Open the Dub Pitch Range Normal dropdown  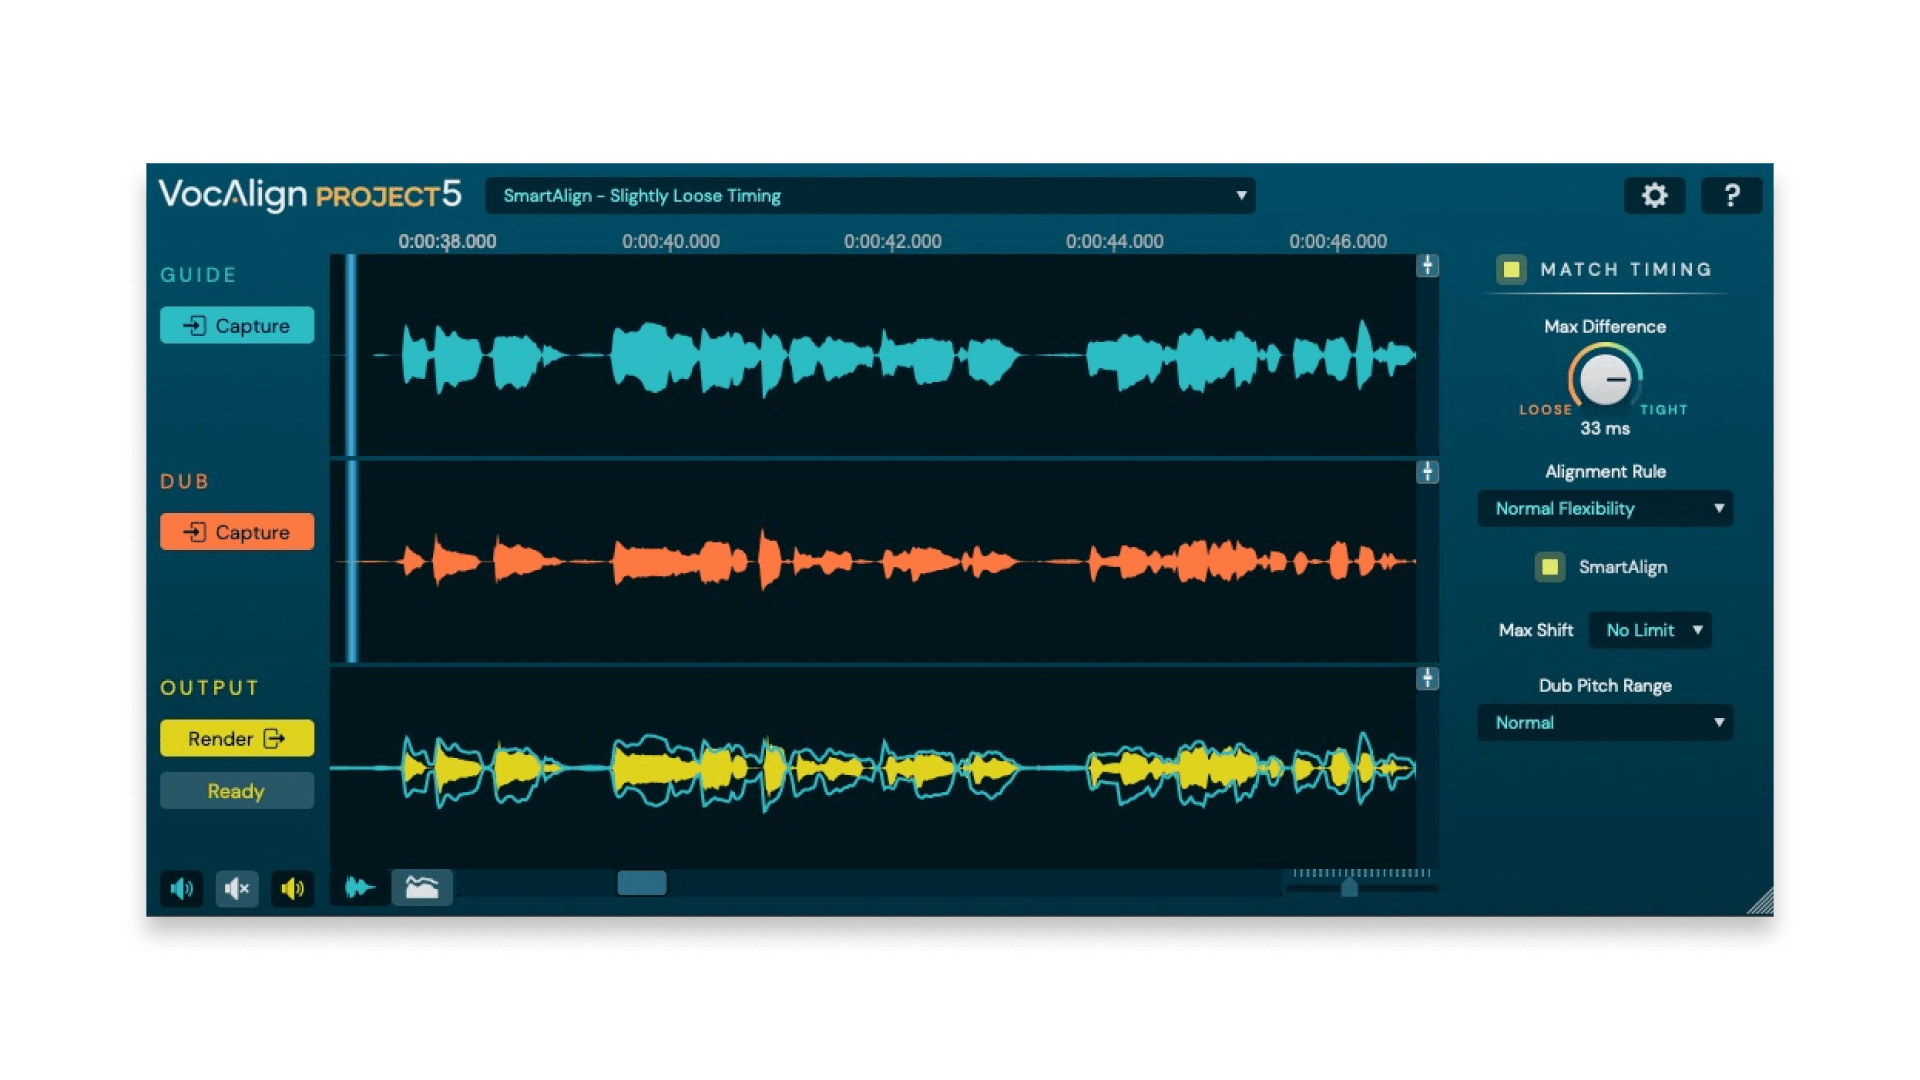(x=1604, y=722)
